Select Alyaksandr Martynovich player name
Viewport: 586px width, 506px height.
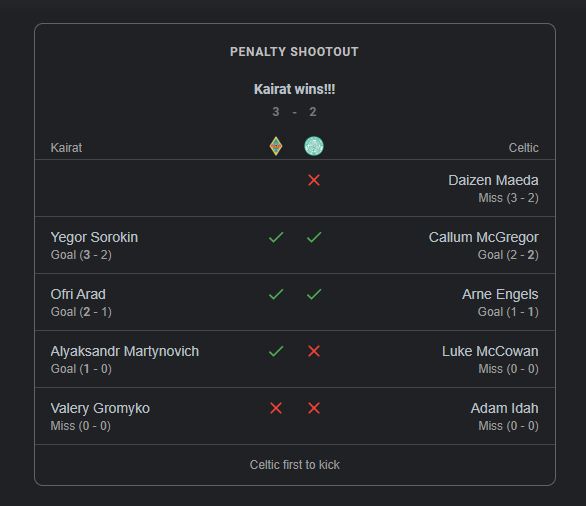click(x=125, y=352)
